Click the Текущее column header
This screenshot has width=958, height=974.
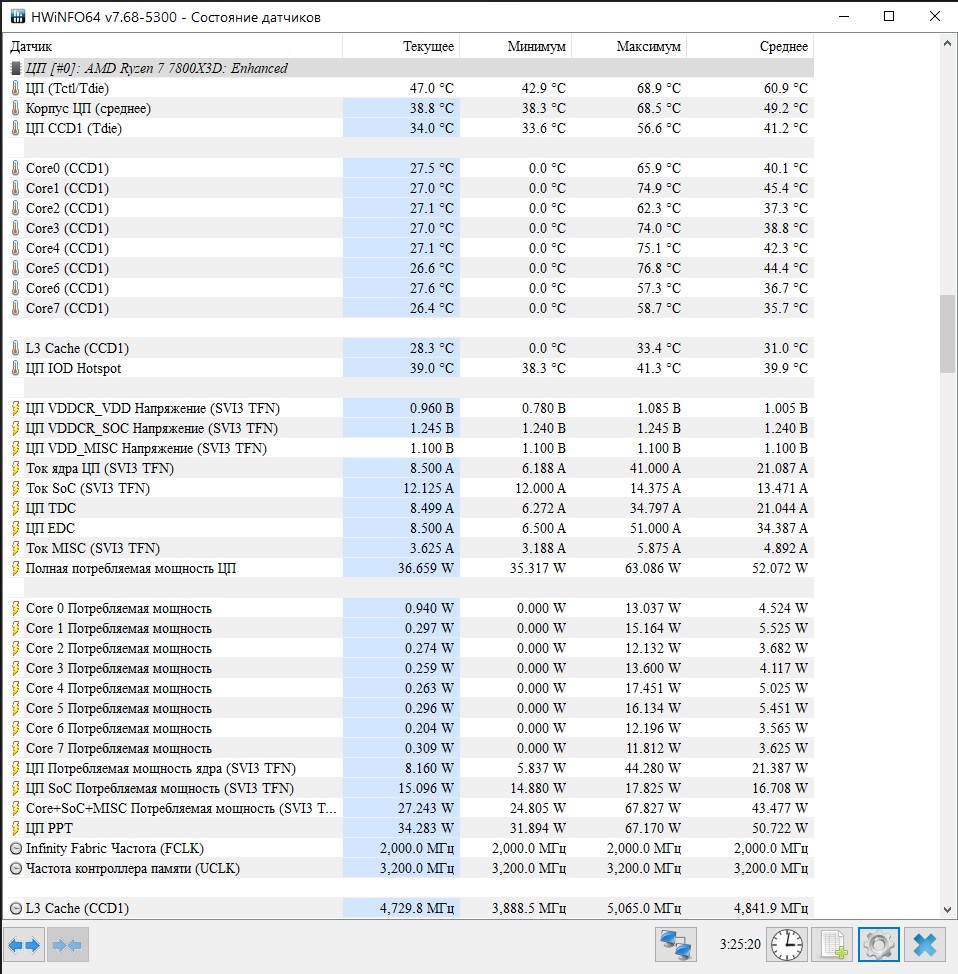[x=401, y=47]
